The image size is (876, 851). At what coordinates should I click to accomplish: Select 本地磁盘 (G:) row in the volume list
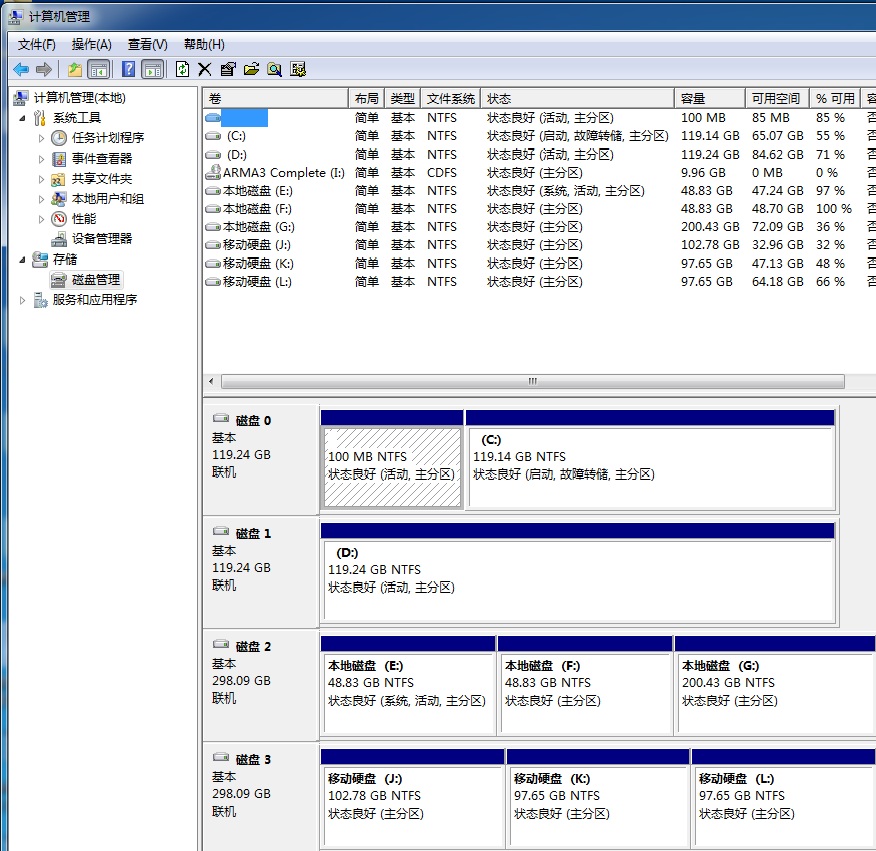[539, 227]
